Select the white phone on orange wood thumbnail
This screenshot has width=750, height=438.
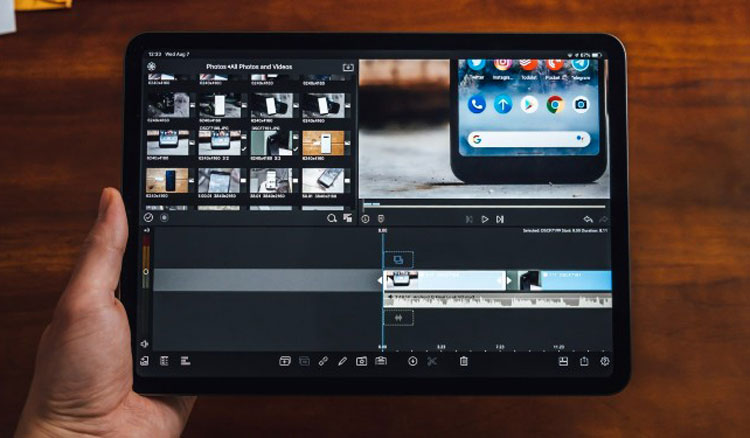(323, 143)
